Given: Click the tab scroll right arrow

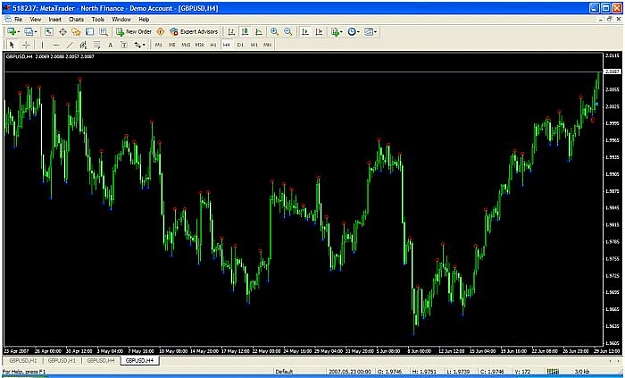Looking at the screenshot, I should pyautogui.click(x=618, y=360).
